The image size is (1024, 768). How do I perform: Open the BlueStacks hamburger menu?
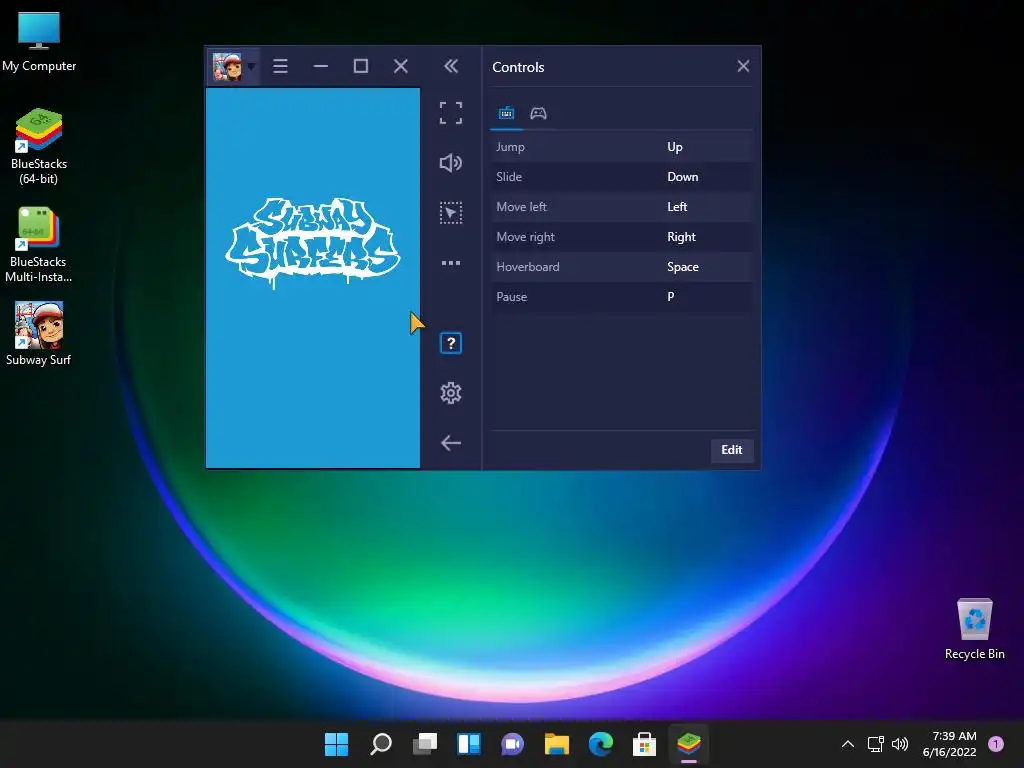280,67
